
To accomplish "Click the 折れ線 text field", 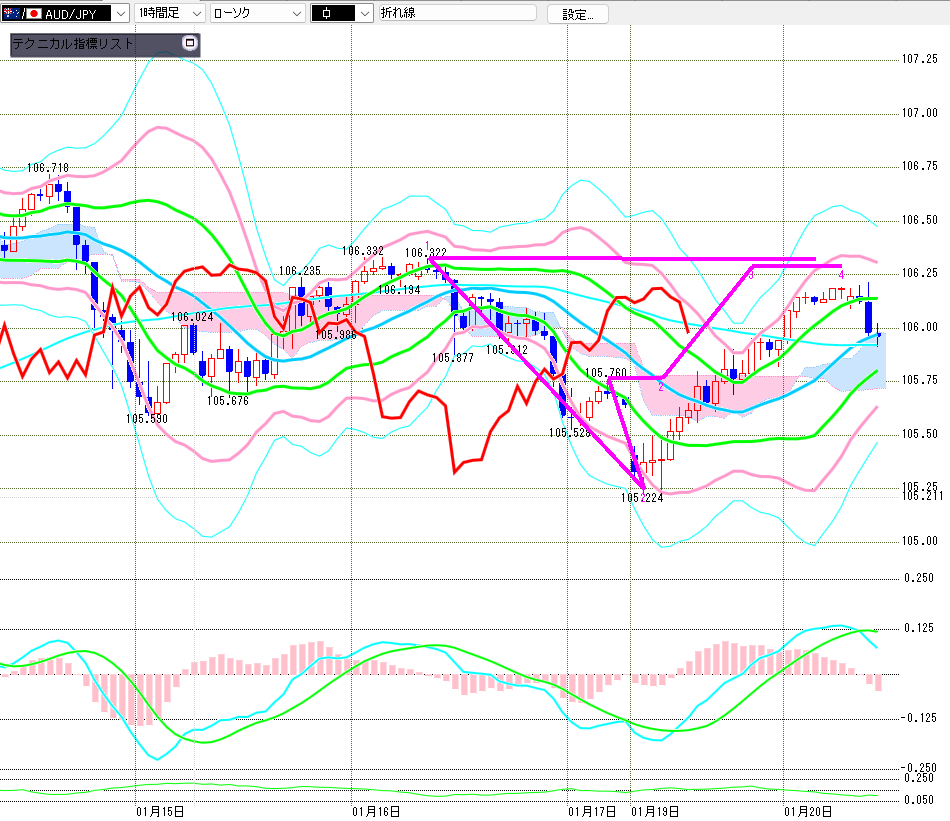I will [456, 13].
